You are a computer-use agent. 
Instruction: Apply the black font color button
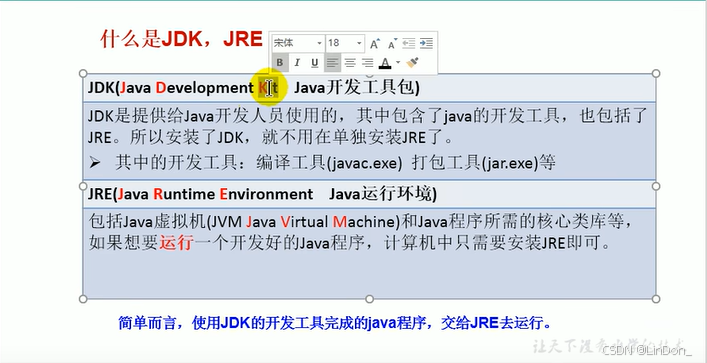(385, 62)
